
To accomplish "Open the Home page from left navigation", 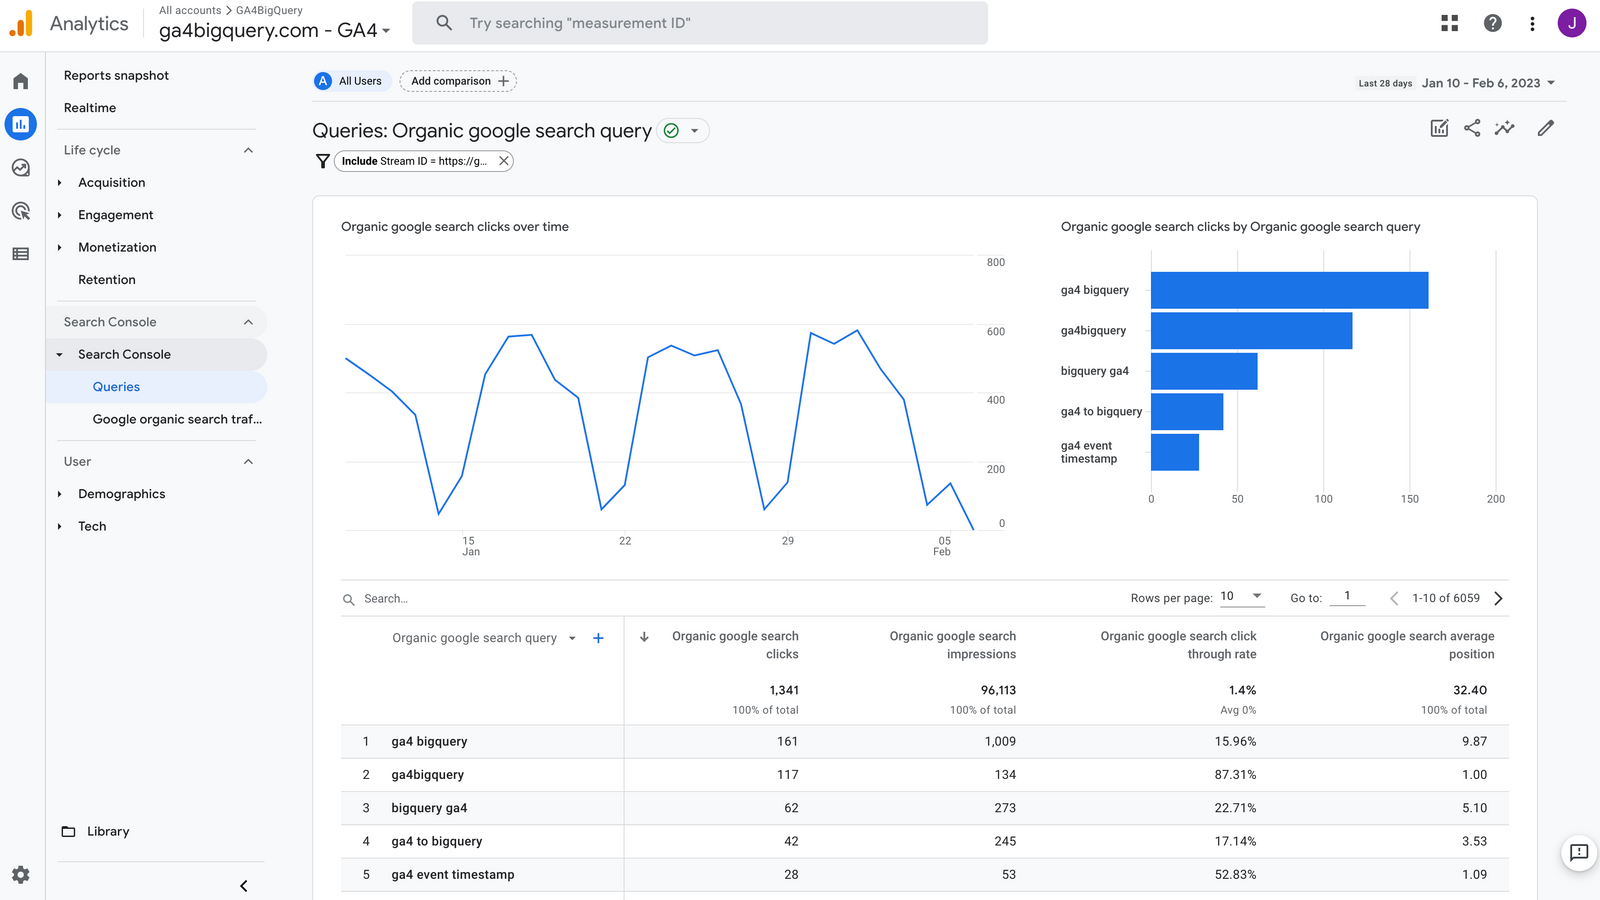I will (x=20, y=80).
